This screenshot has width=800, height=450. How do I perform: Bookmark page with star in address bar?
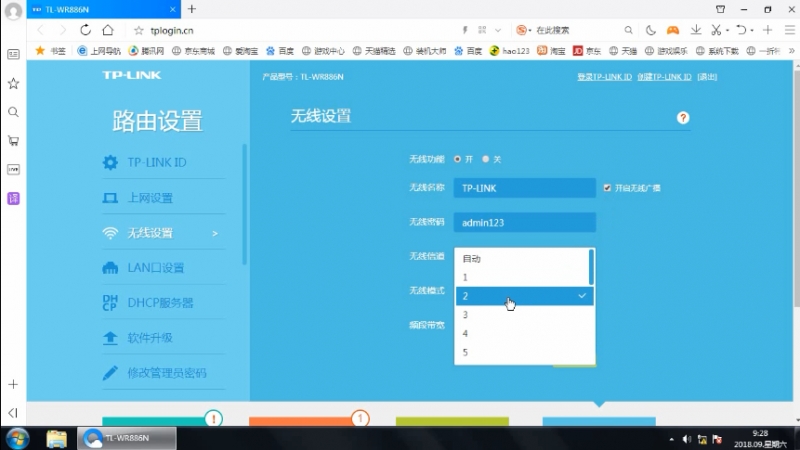tap(138, 31)
